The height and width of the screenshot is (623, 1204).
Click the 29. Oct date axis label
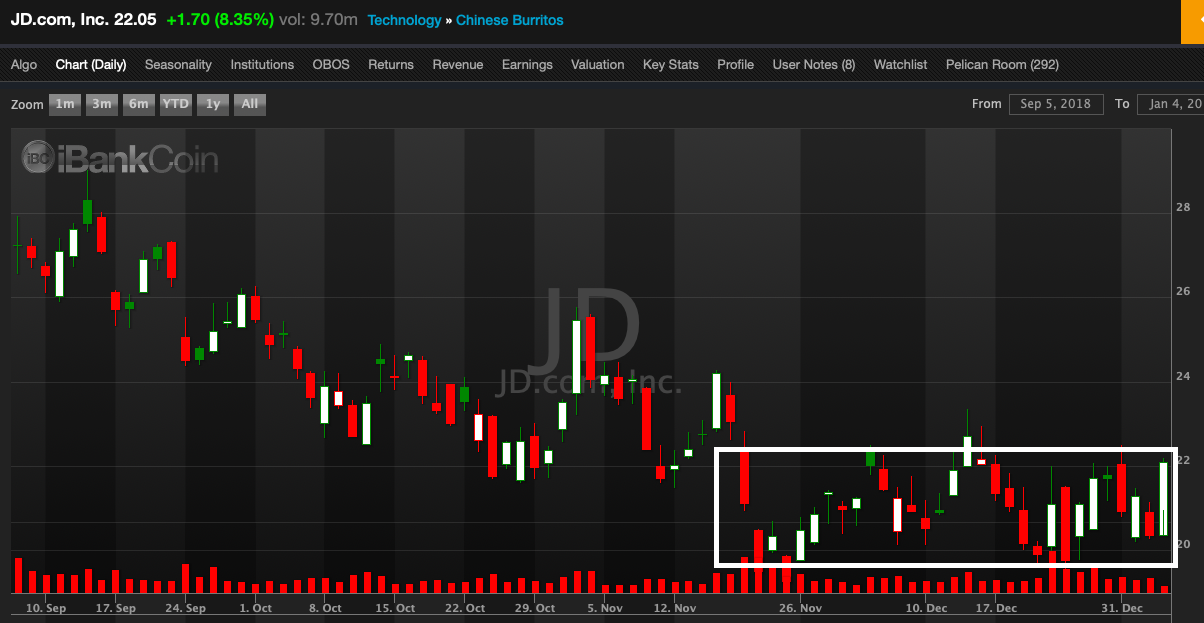[535, 608]
